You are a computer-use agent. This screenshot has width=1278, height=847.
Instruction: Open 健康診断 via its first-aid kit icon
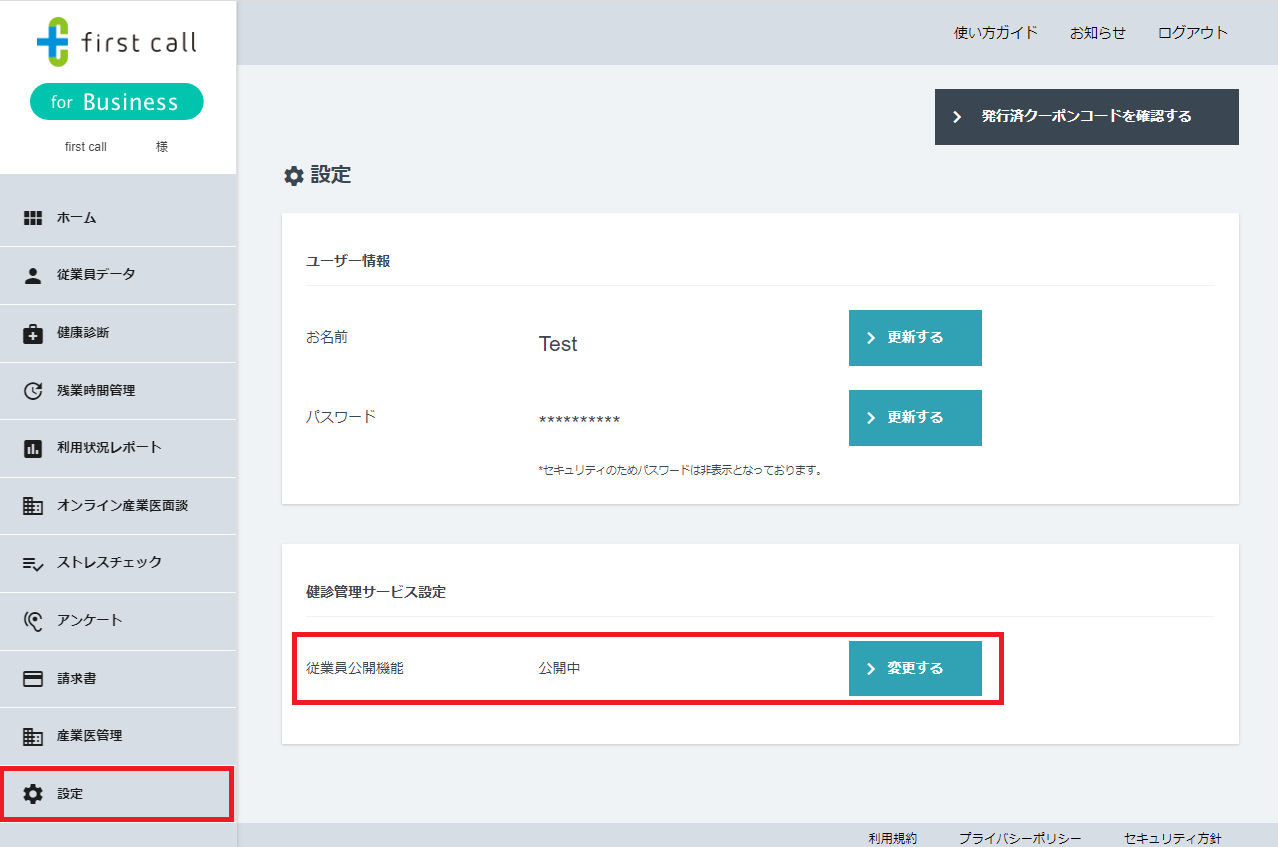pos(33,332)
